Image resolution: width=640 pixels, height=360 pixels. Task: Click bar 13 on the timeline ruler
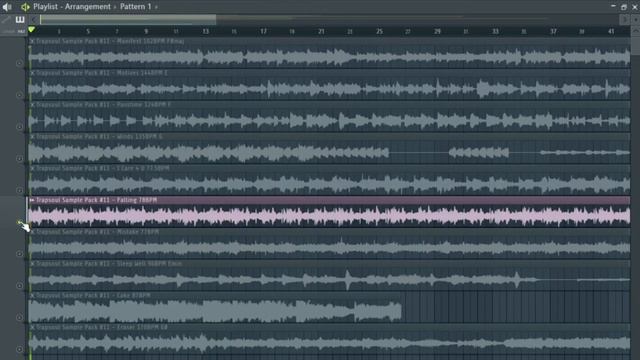205,31
